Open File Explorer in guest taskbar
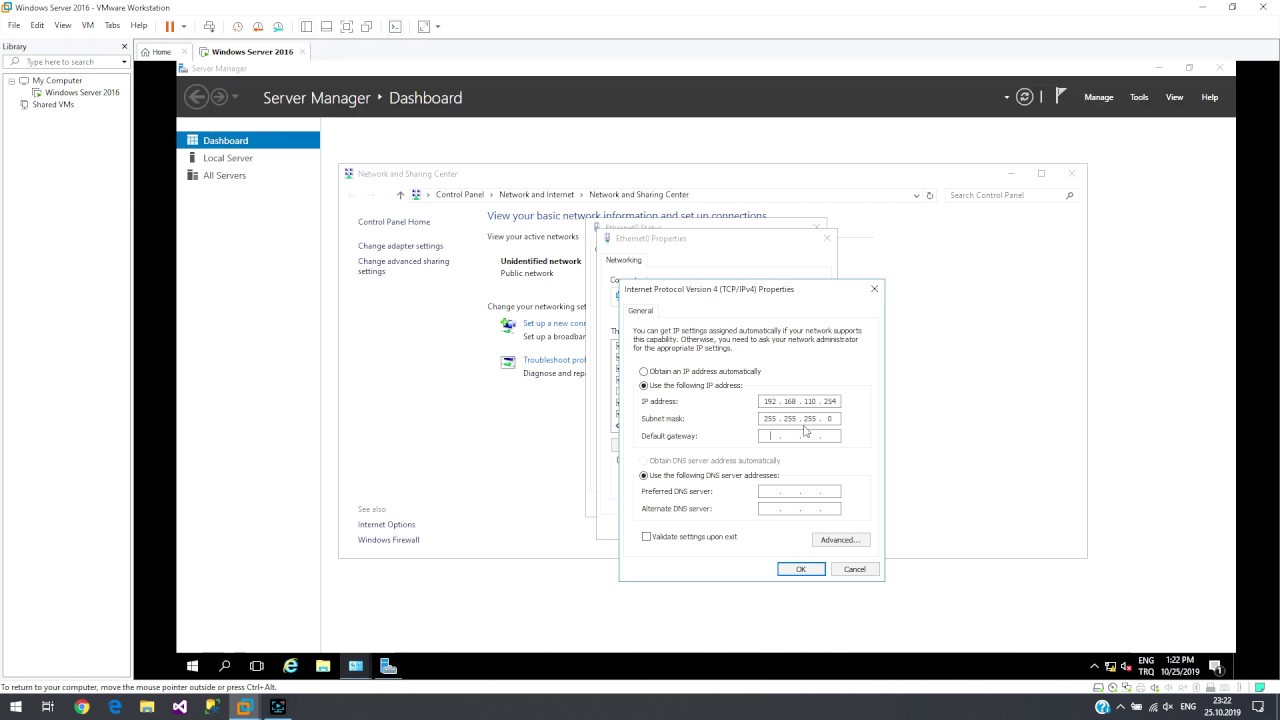Screen dimensions: 1280x720 pos(323,666)
